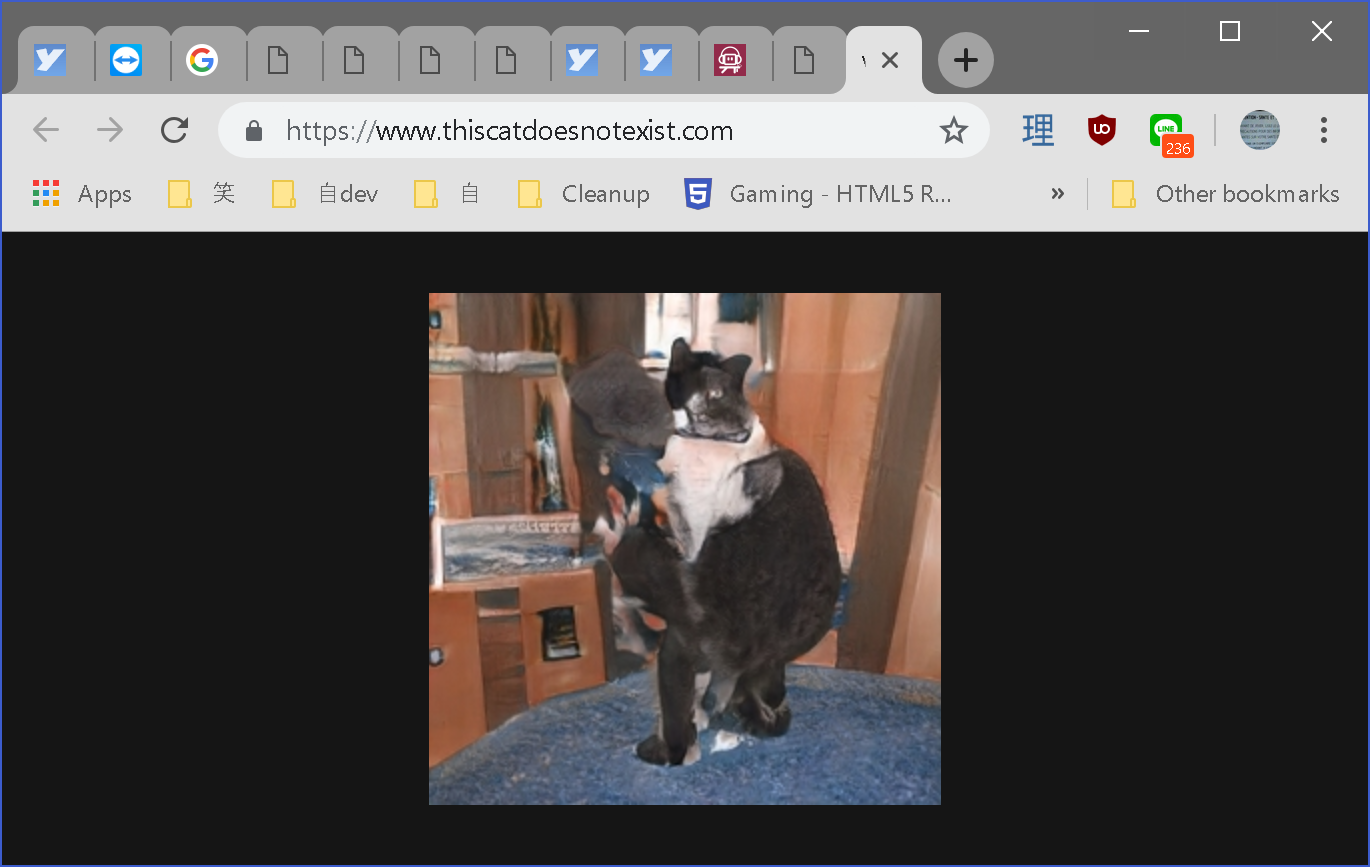
Task: Expand the 自dev bookmarks folder
Action: 326,194
